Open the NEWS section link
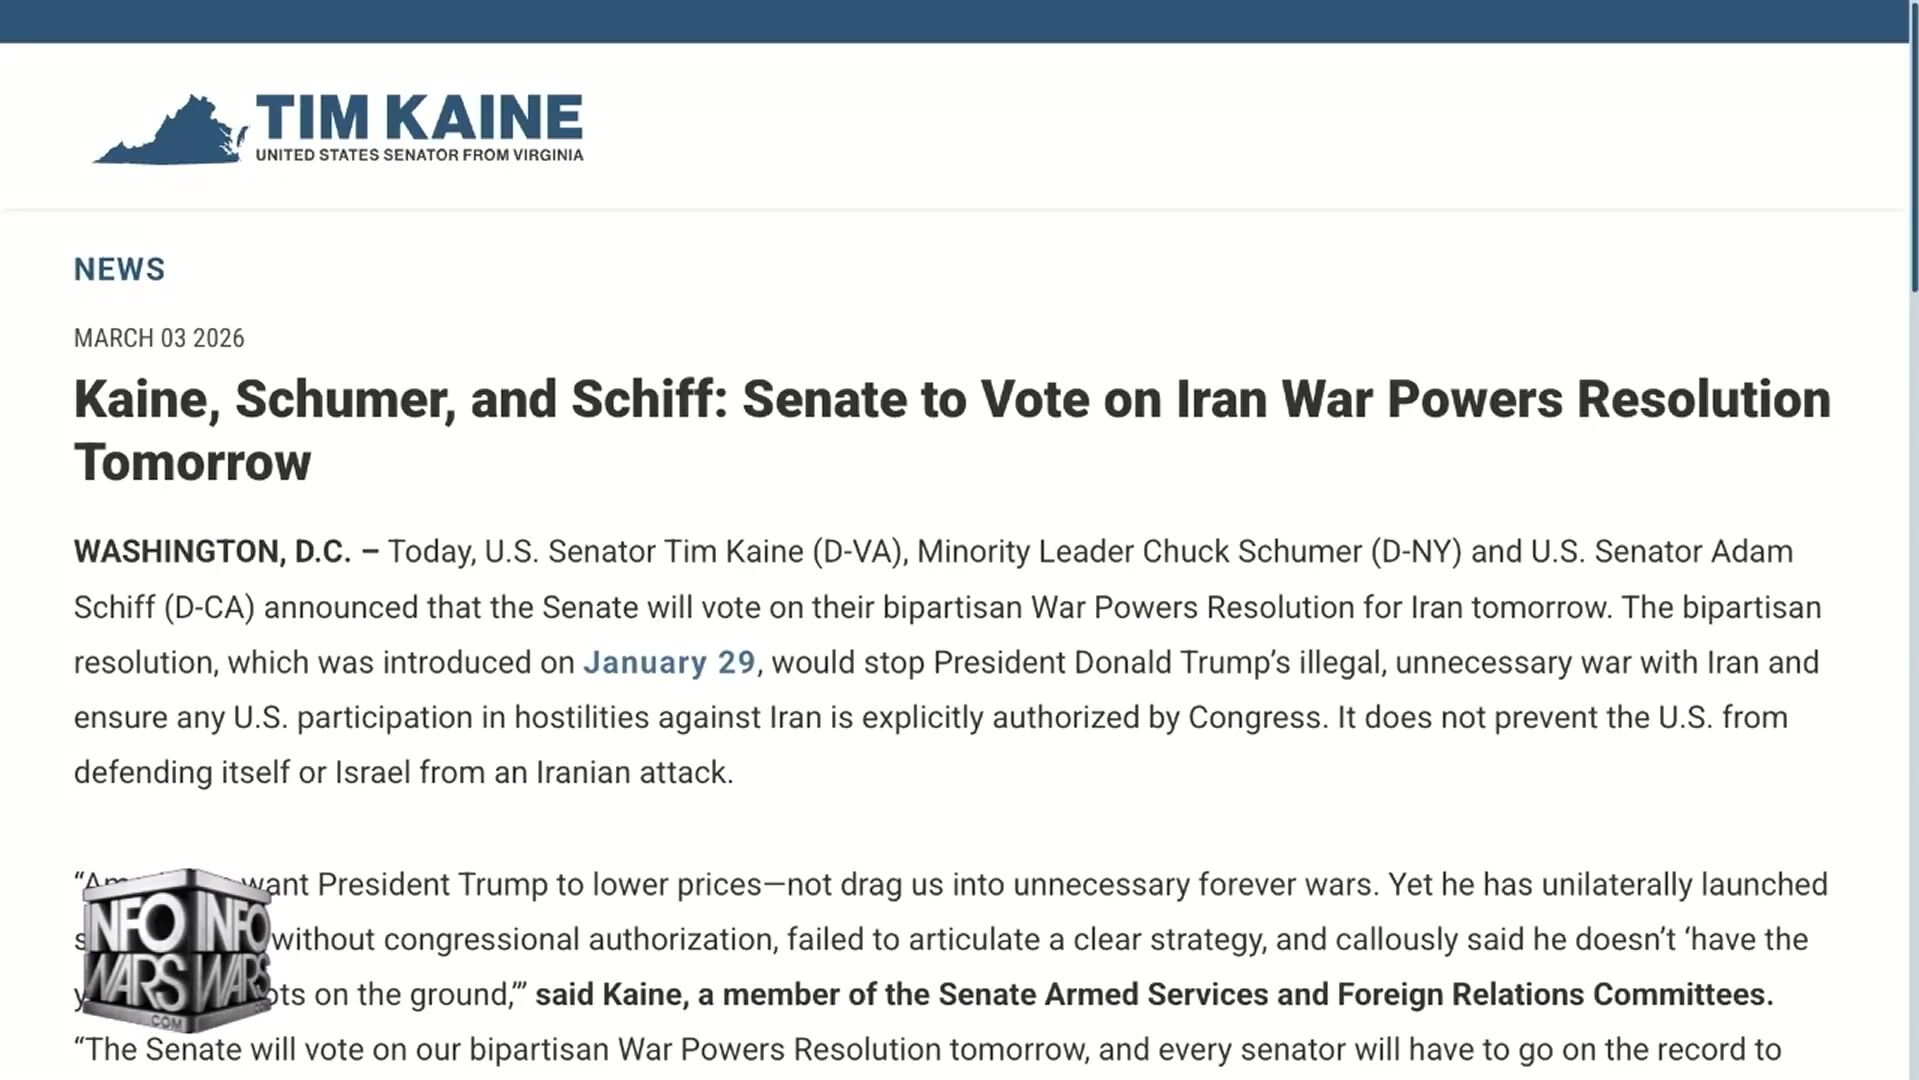Screen dimensions: 1919x1080 119,269
